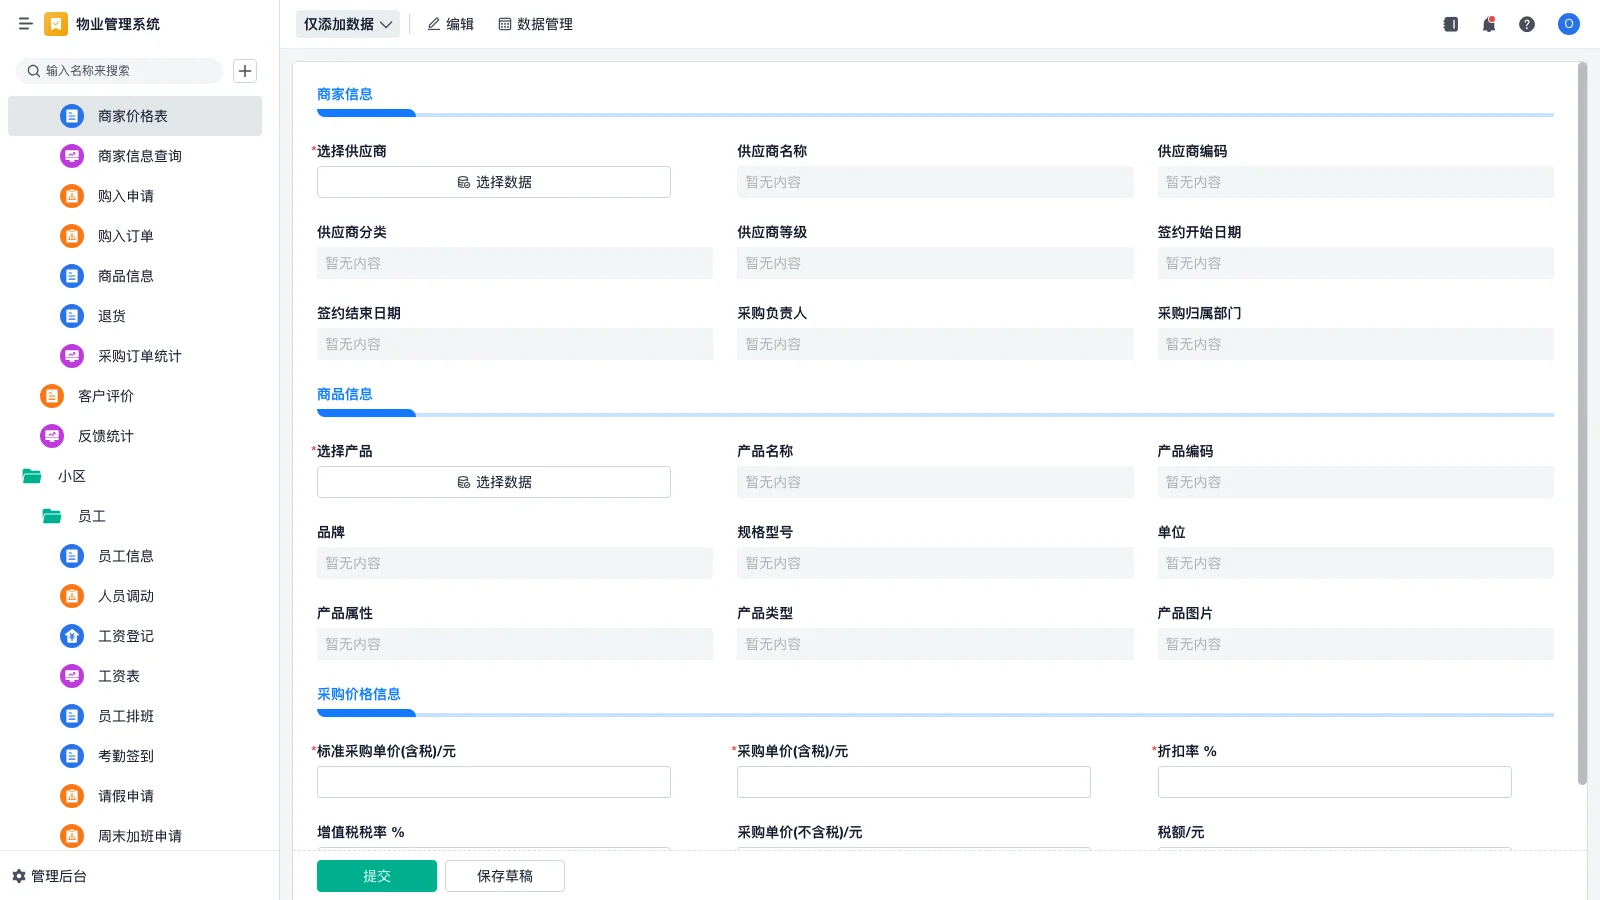The width and height of the screenshot is (1600, 900).
Task: Open the 仅添加数据 dropdown
Action: [x=346, y=23]
